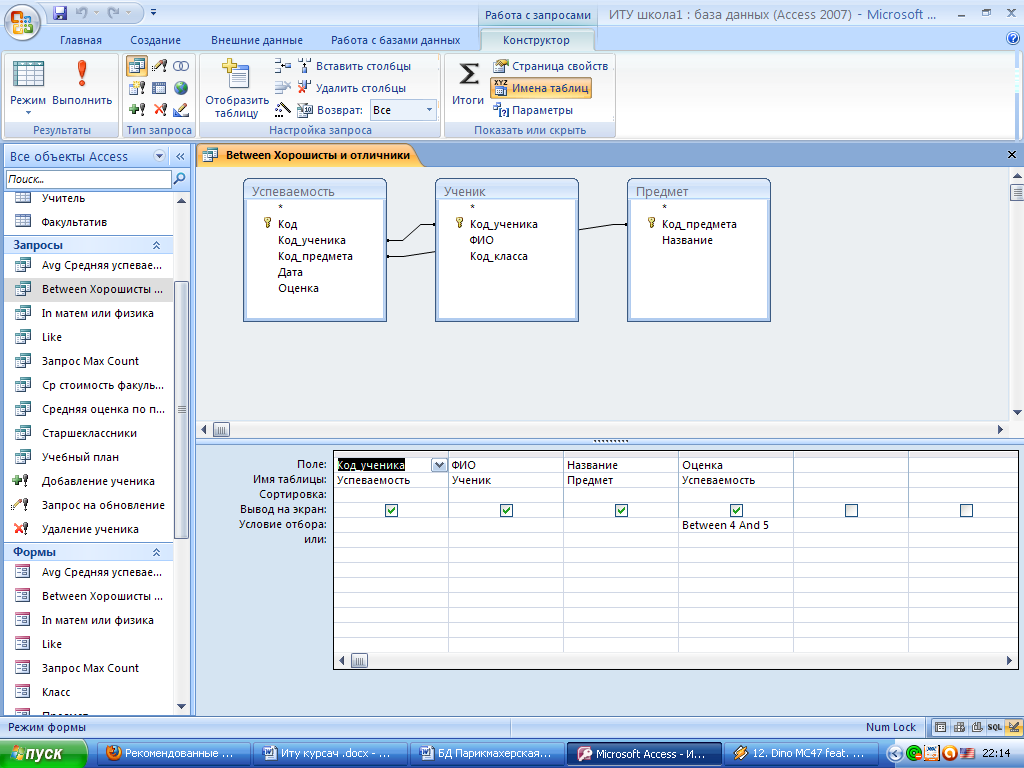Choose the Update query type pencil icon
The height and width of the screenshot is (768, 1024).
159,66
